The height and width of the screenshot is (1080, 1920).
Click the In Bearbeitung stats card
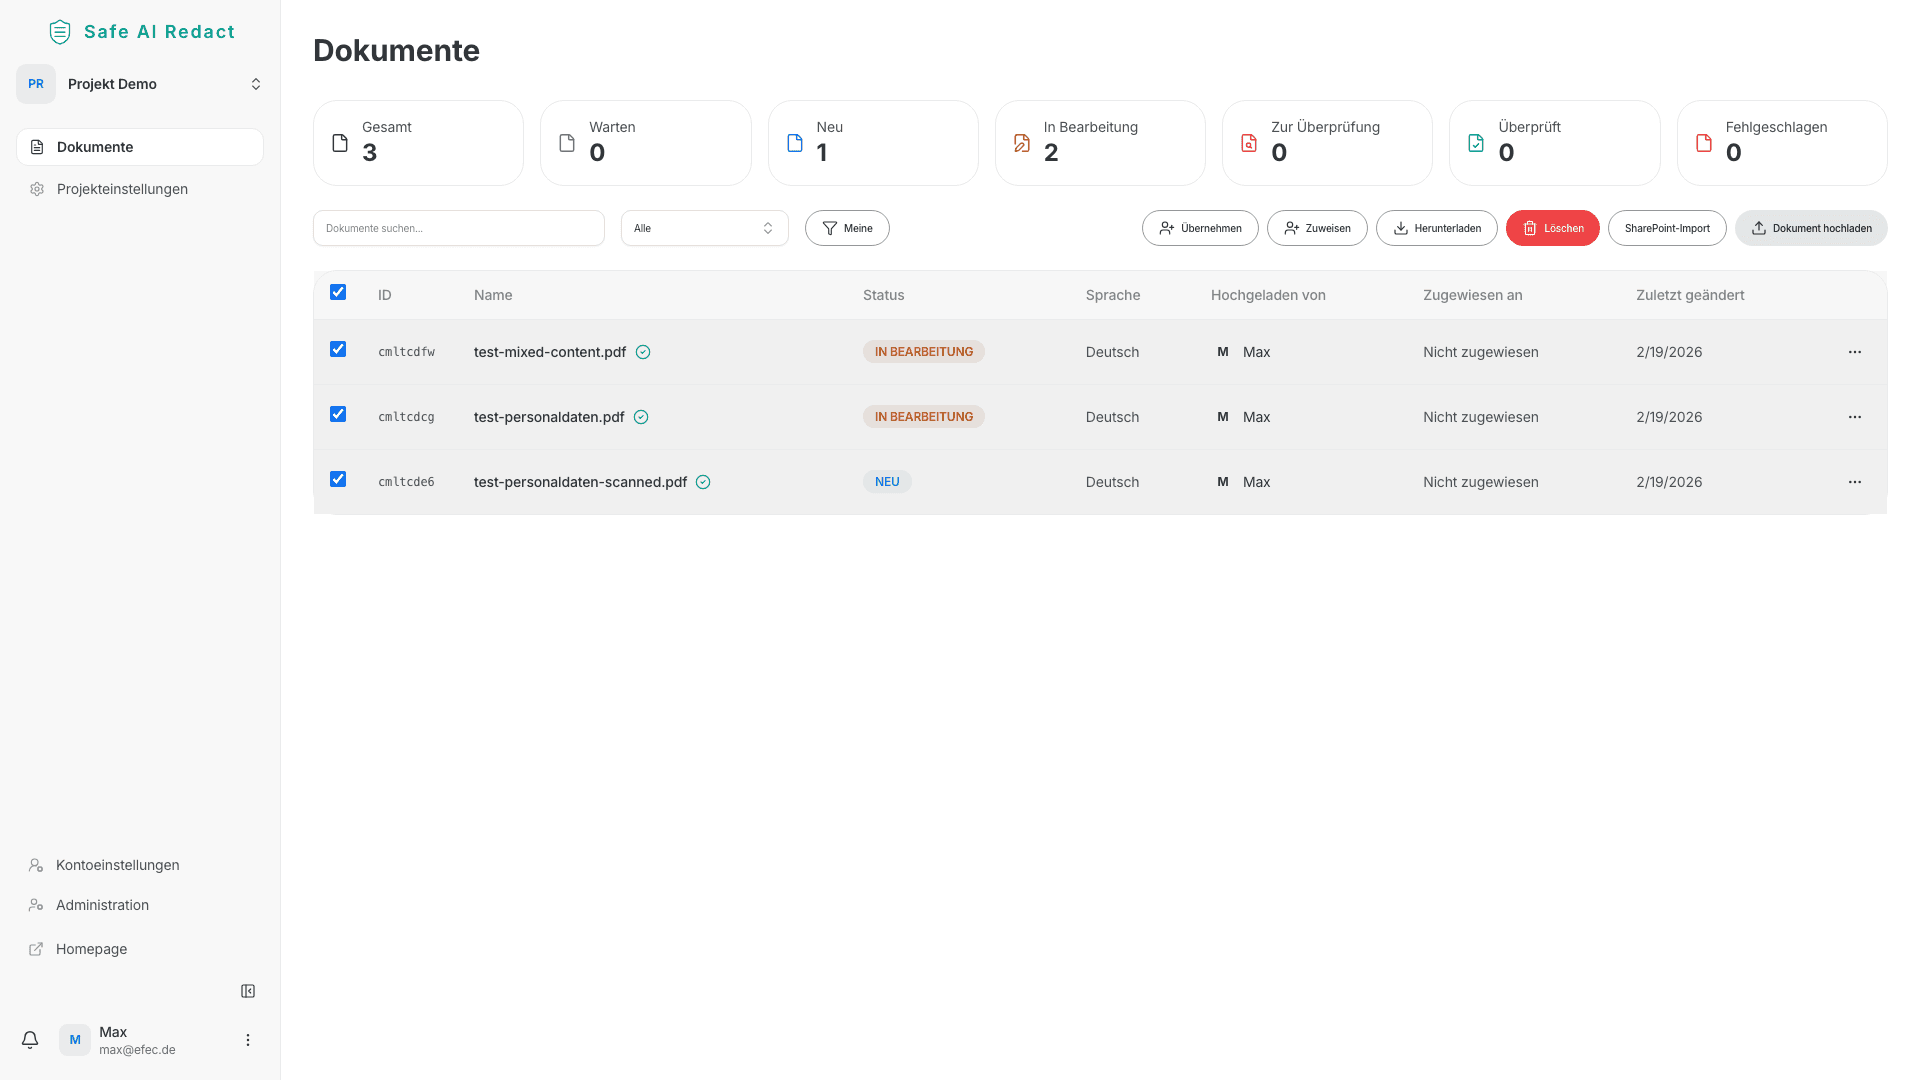(x=1099, y=142)
